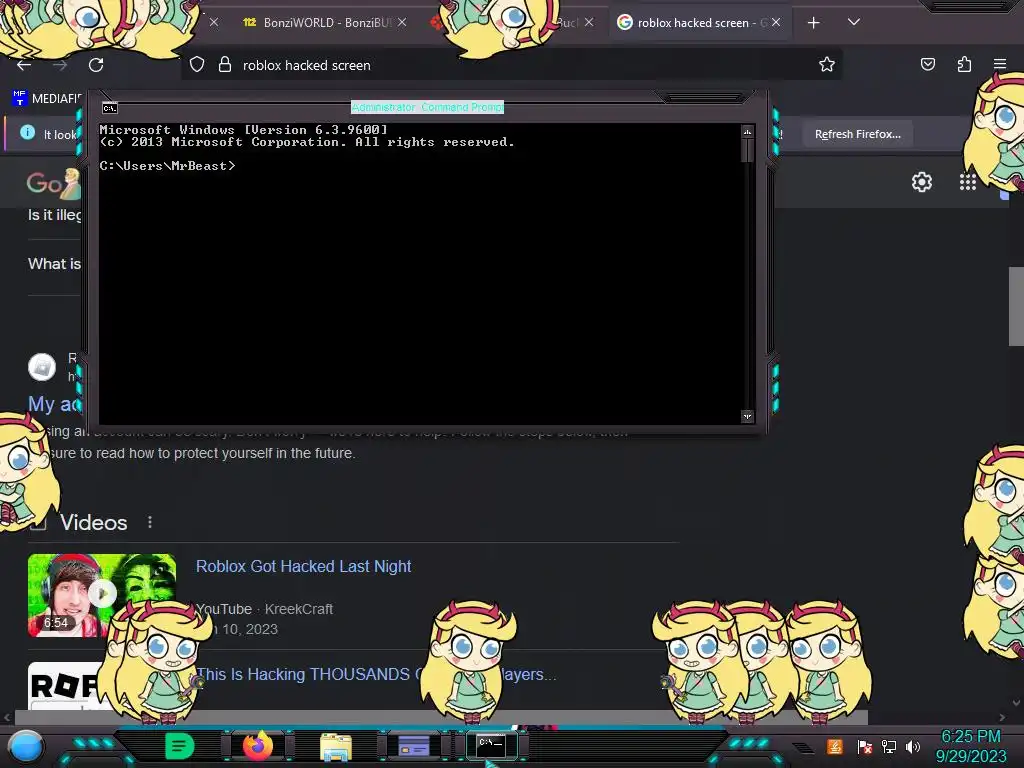
Task: Click the 'C:\Users\MrBeast>' prompt line
Action: pyautogui.click(x=167, y=166)
